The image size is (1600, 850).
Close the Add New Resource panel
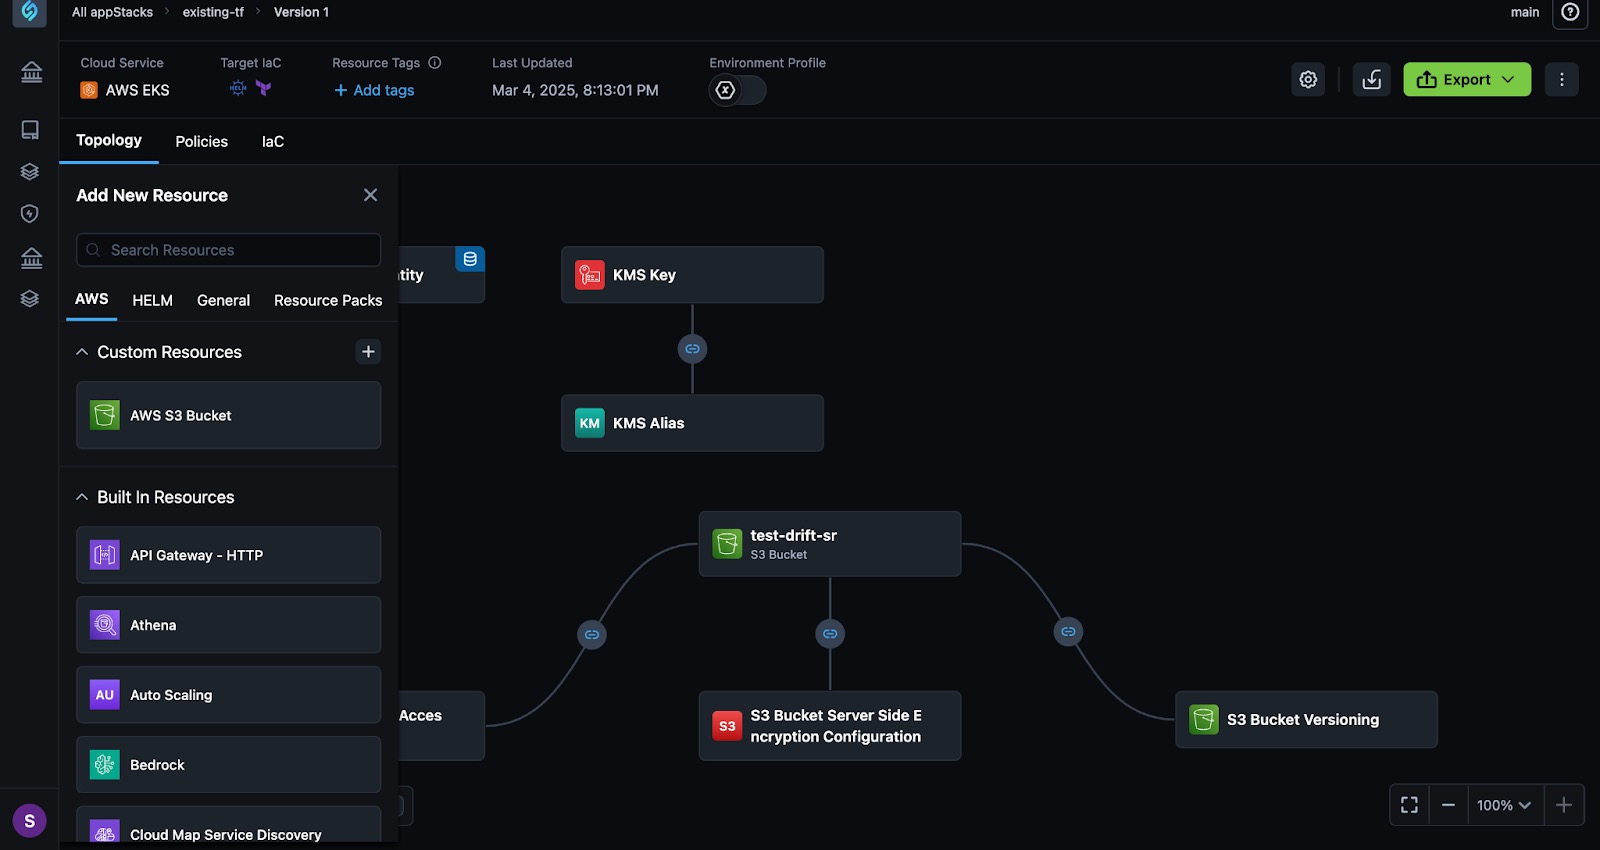click(370, 195)
